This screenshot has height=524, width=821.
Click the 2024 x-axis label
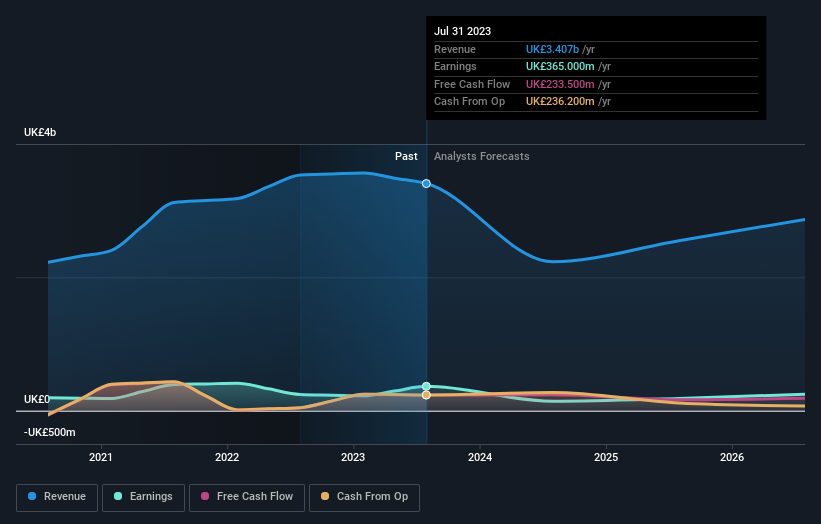[480, 458]
